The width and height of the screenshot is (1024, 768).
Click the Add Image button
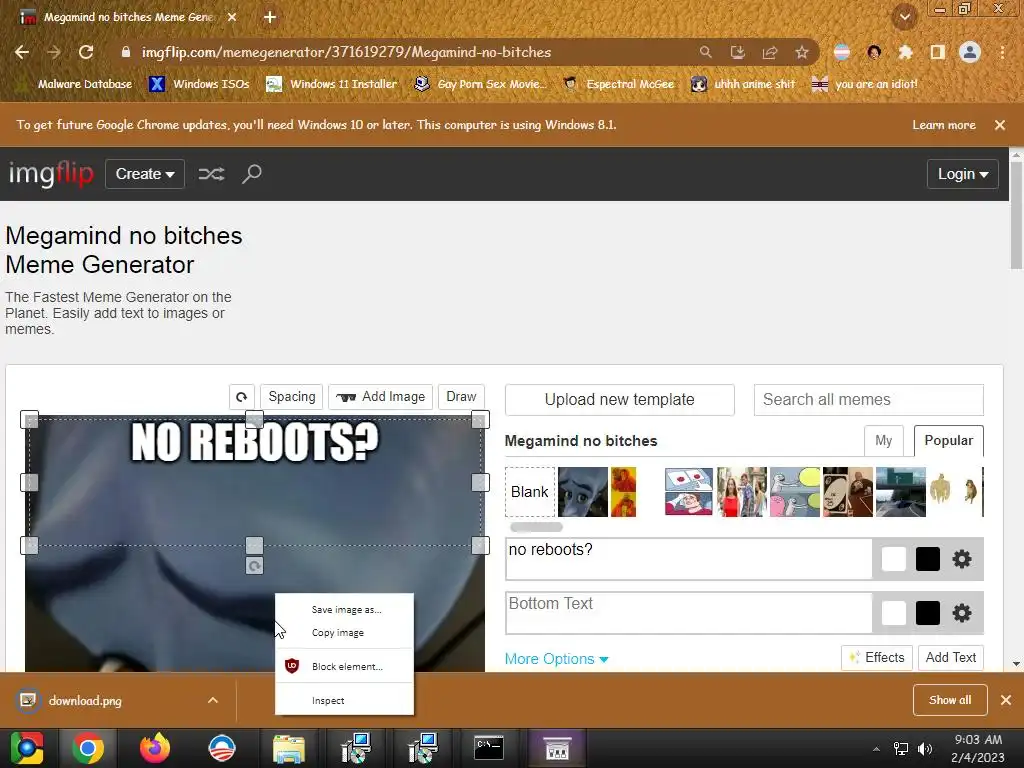coord(381,397)
